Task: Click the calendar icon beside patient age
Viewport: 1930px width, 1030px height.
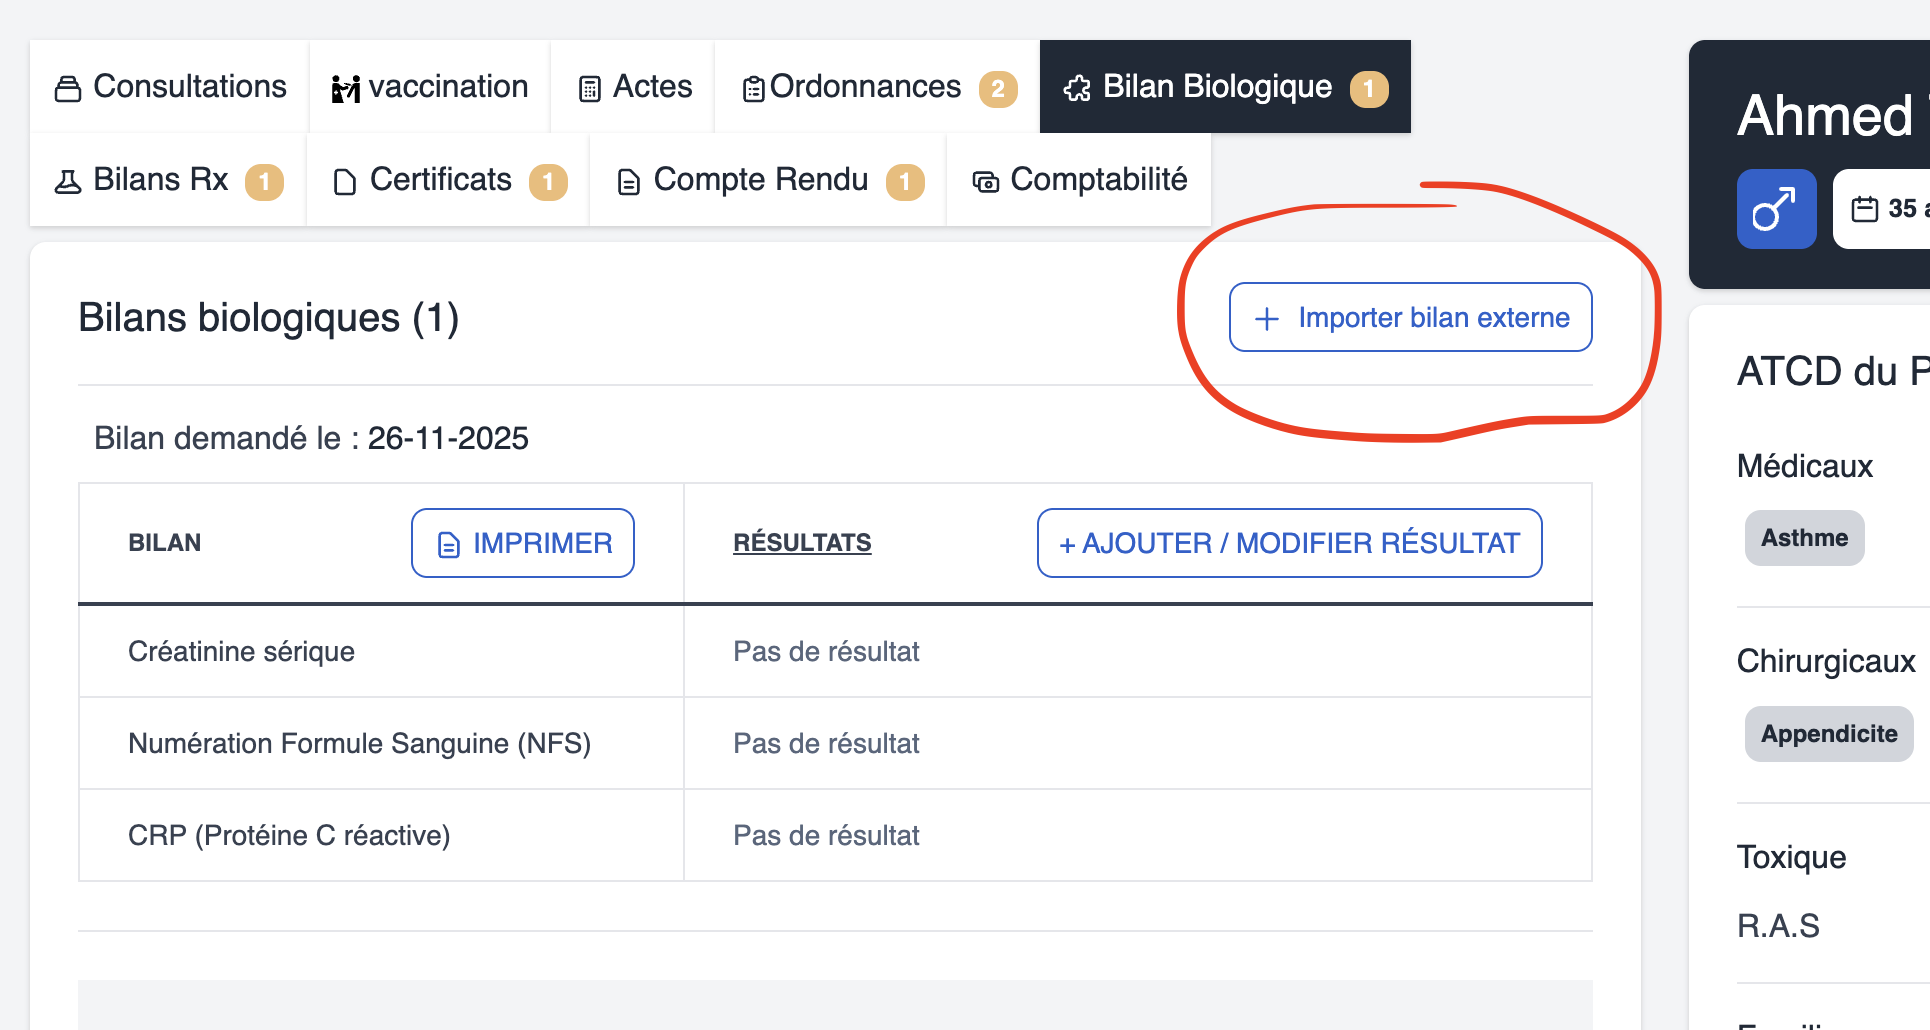Action: coord(1864,209)
